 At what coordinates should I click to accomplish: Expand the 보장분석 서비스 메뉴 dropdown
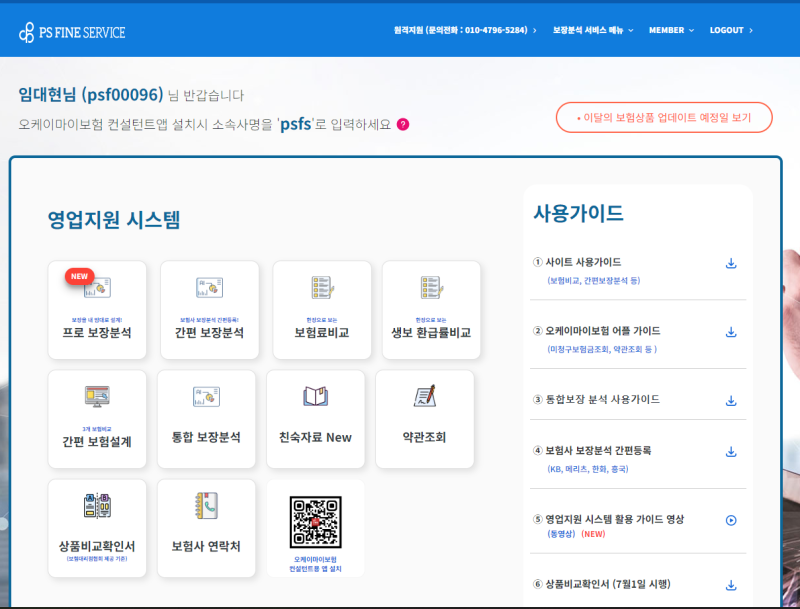tap(593, 30)
